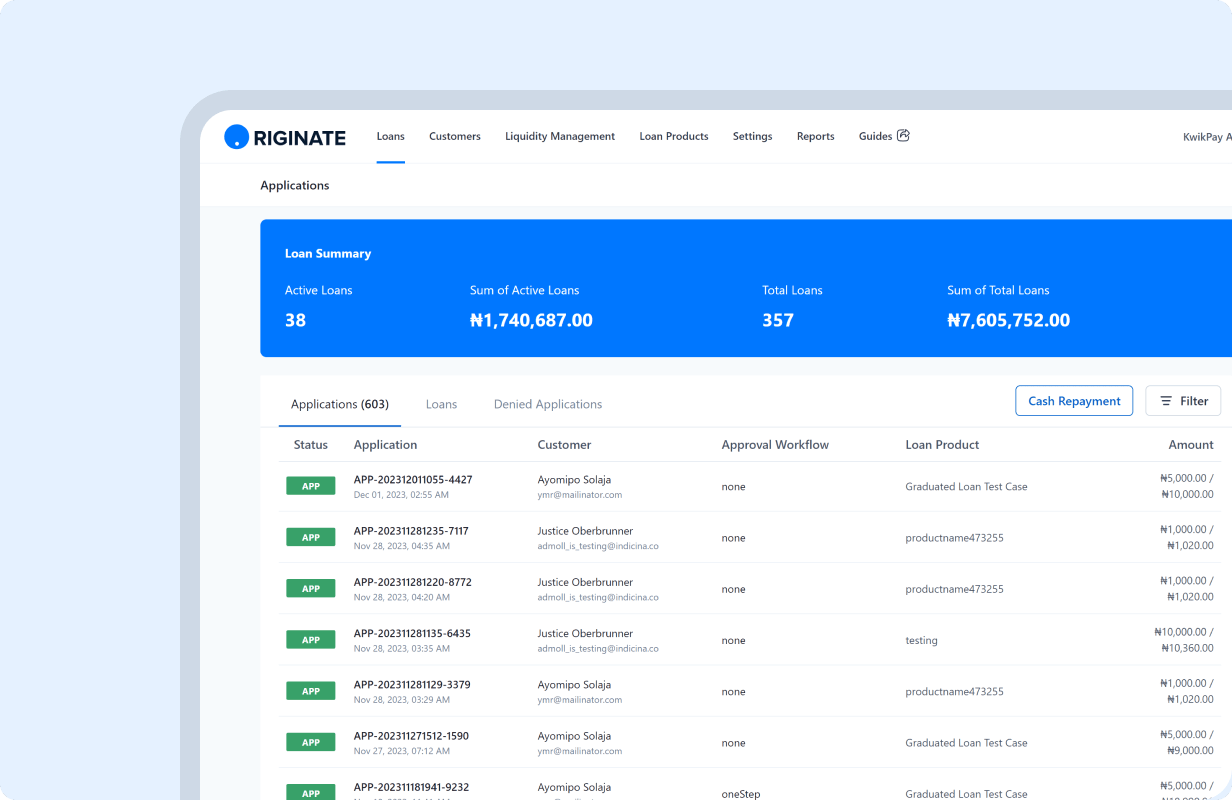Click Graduated Loan Test Case in the APP-202312011055-4427 row
Viewport: 1232px width, 800px height.
pos(966,487)
